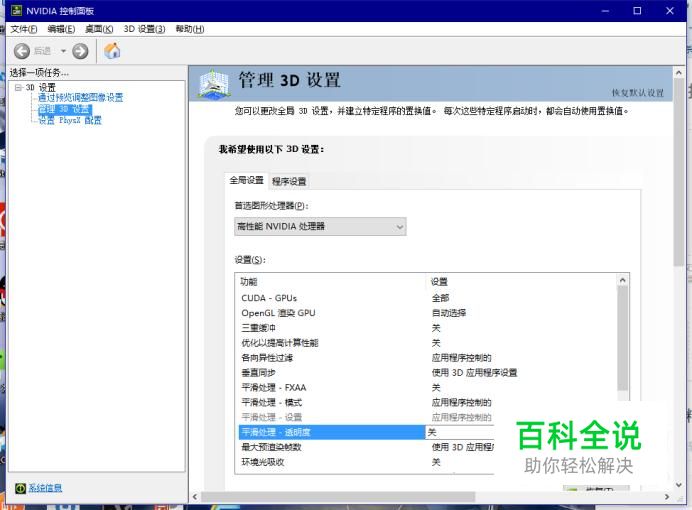Collapse the 3D 设置 tree node
The image size is (692, 510).
click(x=18, y=87)
